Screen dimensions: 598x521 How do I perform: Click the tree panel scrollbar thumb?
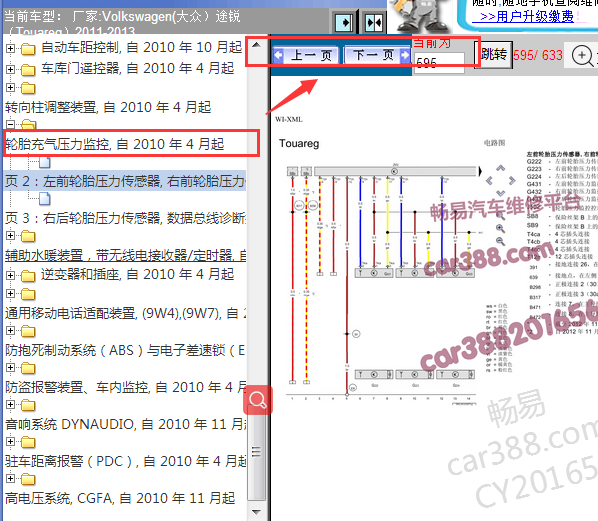pyautogui.click(x=257, y=452)
